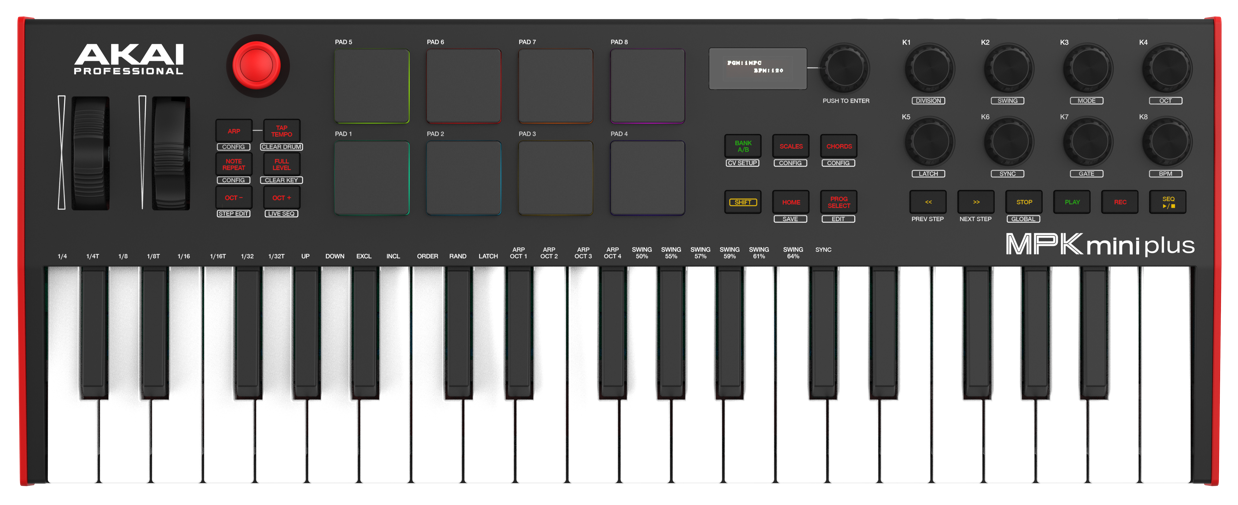
Task: Hold the yellow SHIFT button
Action: coord(743,202)
